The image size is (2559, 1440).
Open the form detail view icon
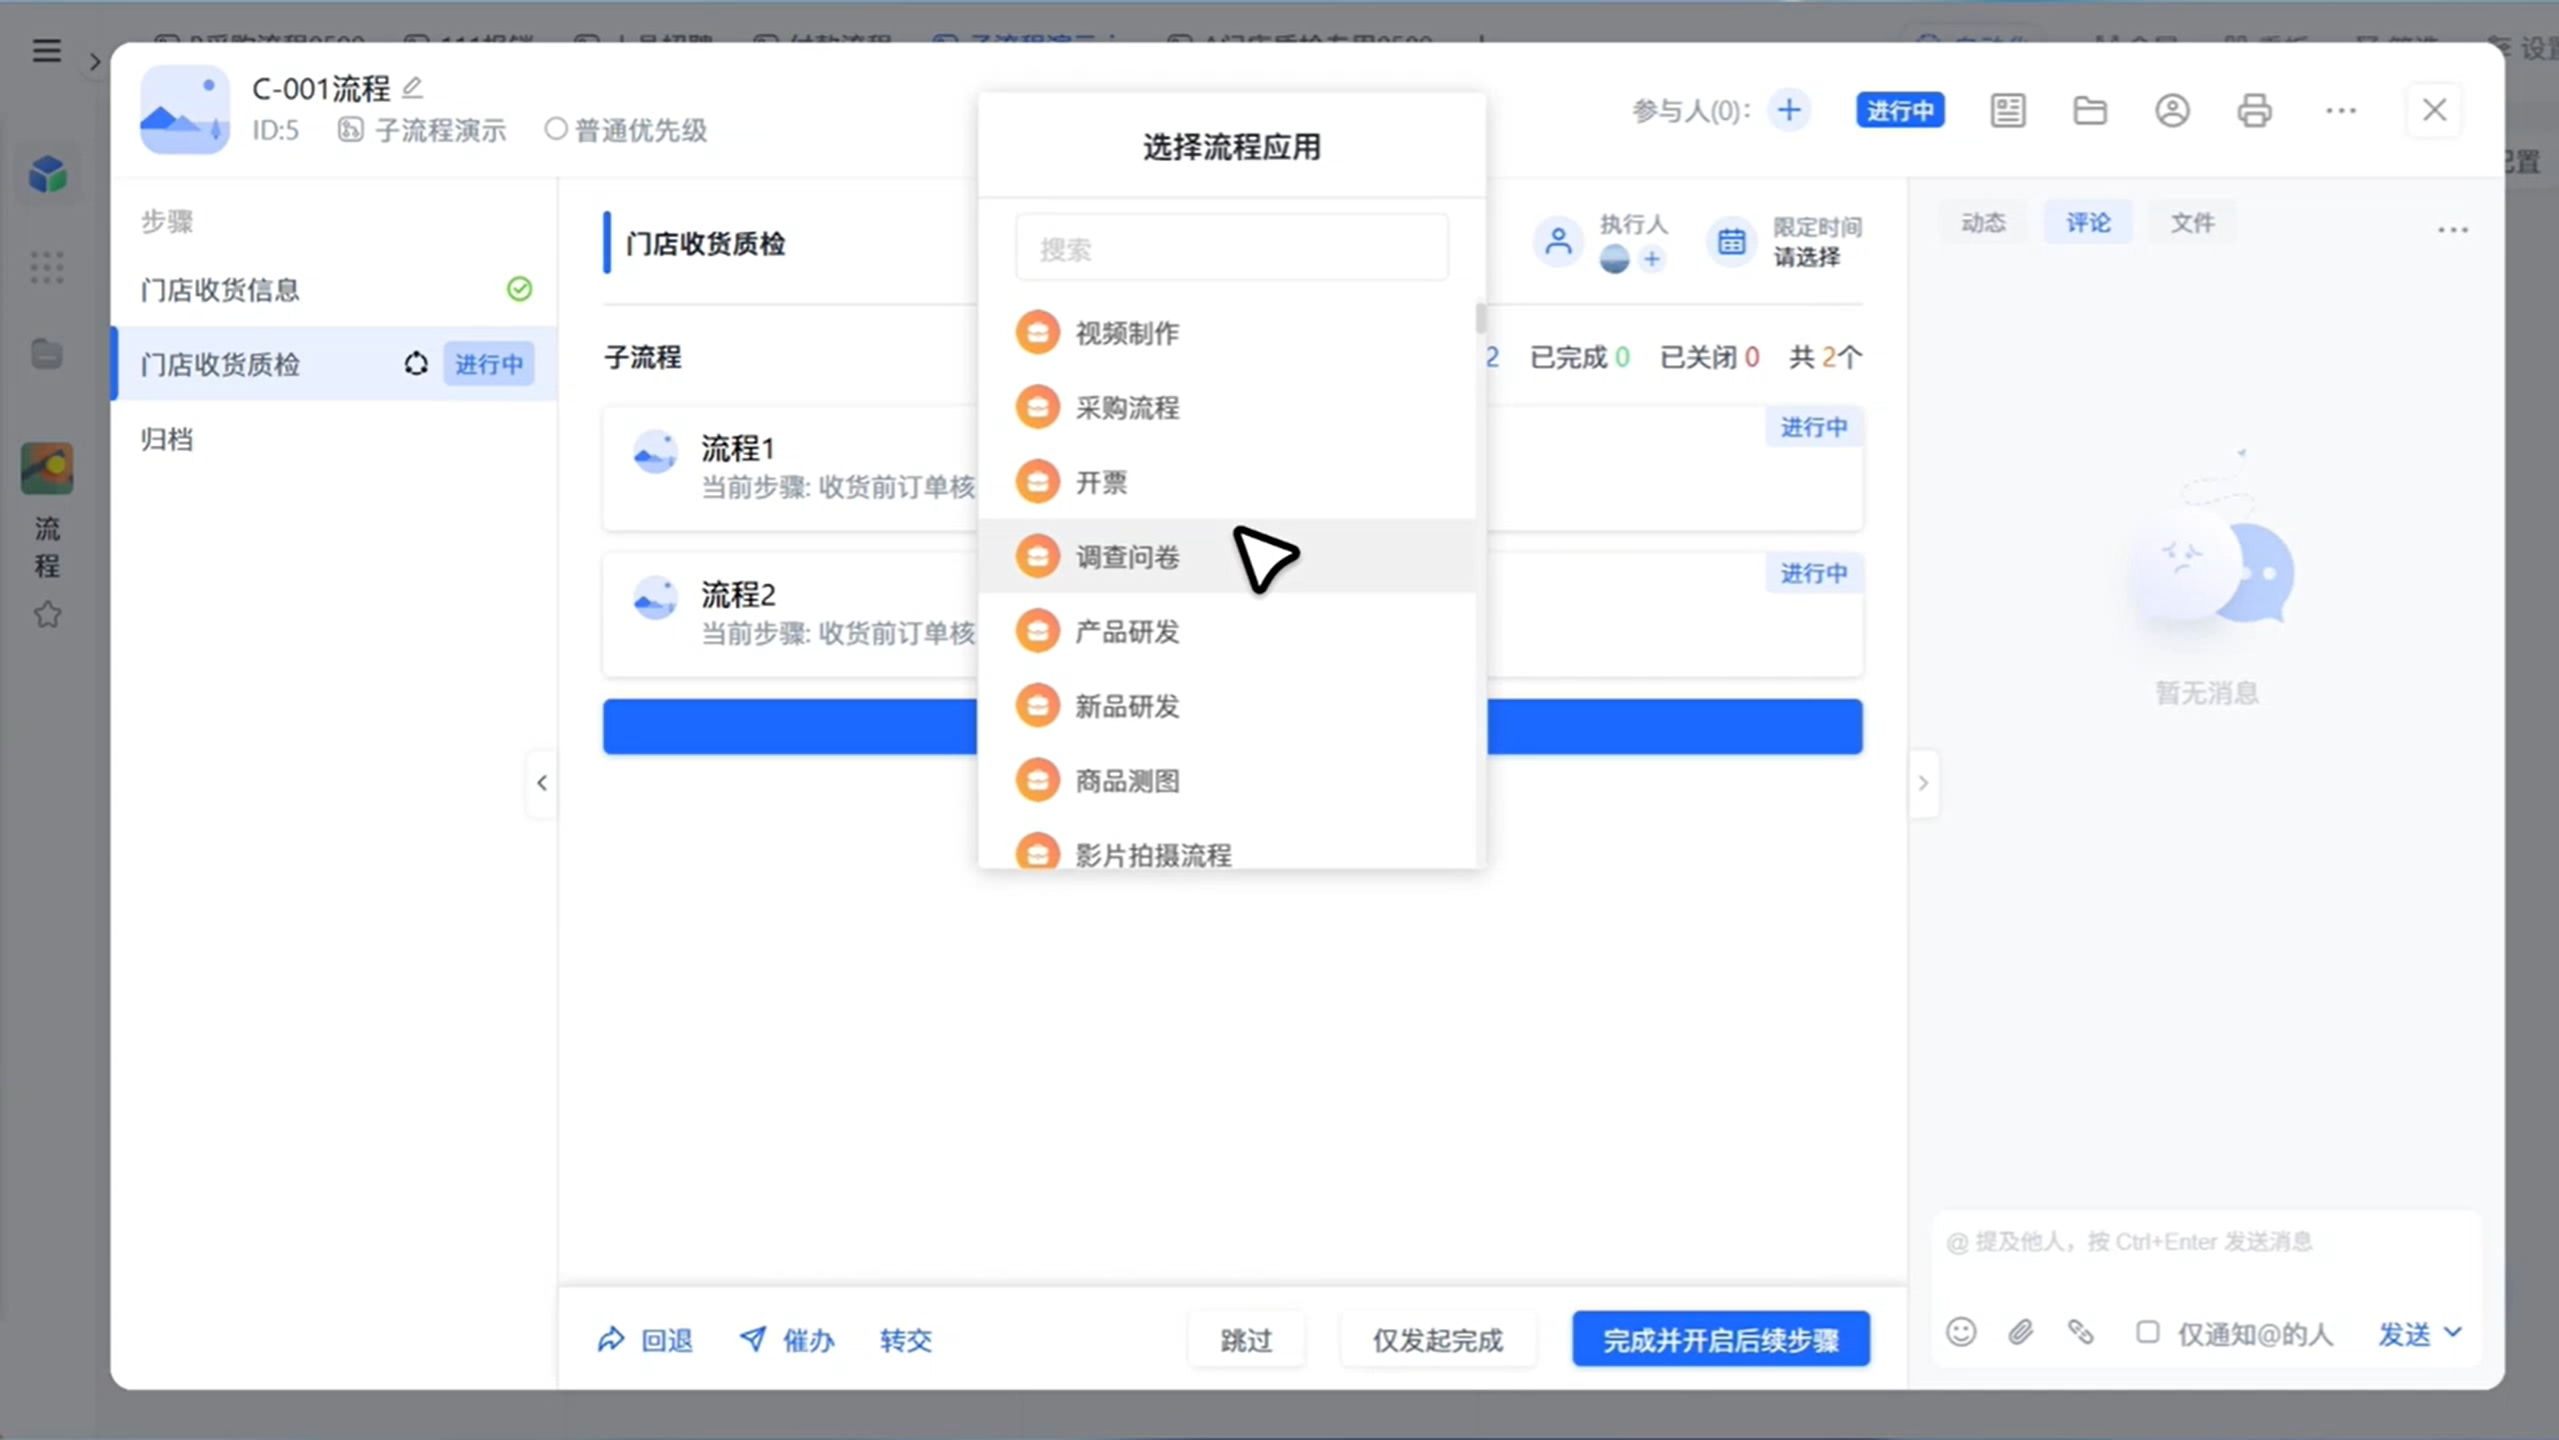pos(2007,110)
